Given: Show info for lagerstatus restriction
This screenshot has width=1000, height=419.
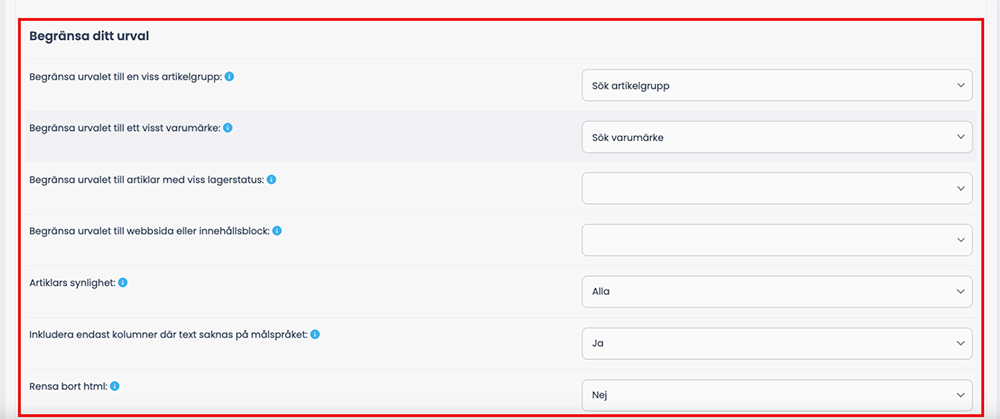Looking at the screenshot, I should point(271,180).
